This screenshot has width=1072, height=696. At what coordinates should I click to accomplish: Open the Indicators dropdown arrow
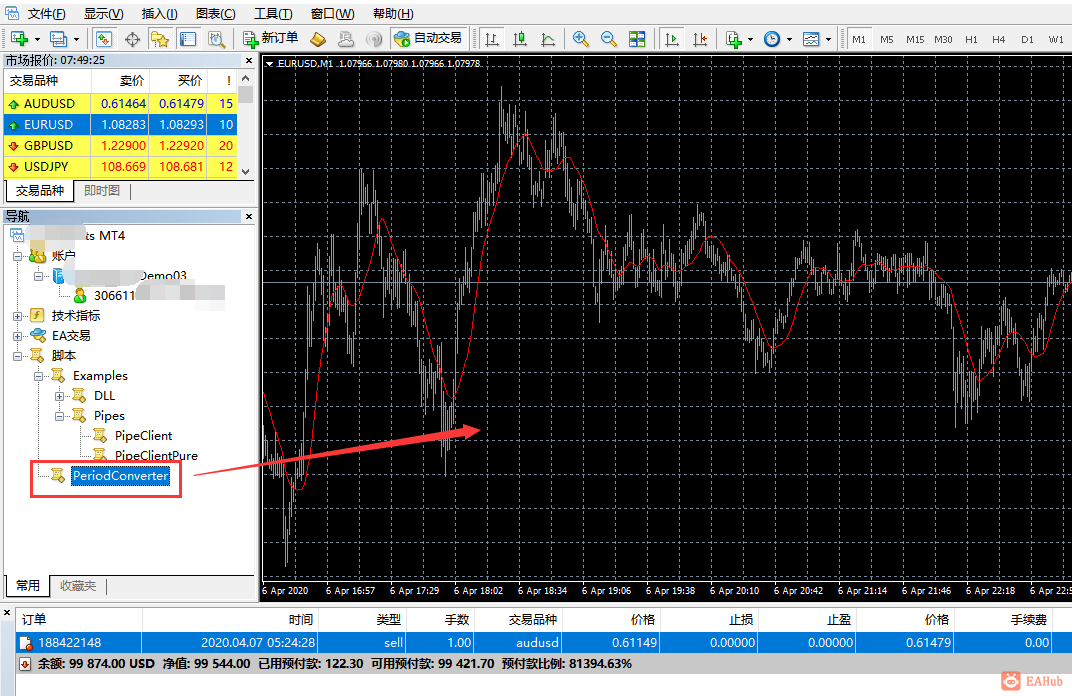[x=750, y=40]
